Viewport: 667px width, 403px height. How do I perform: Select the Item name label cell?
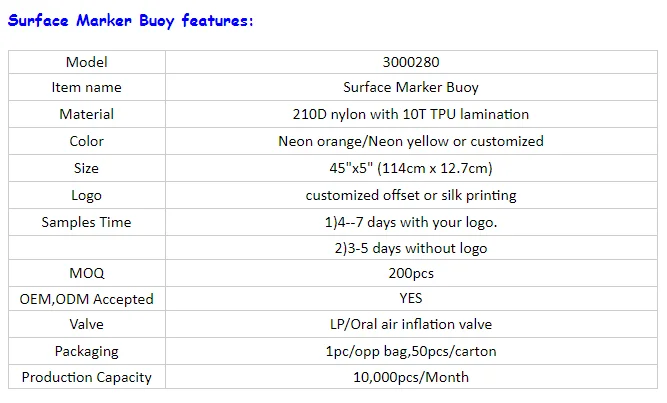(x=86, y=88)
